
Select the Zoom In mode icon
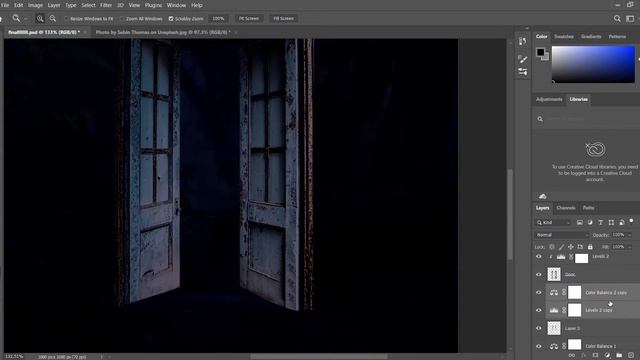click(x=40, y=18)
